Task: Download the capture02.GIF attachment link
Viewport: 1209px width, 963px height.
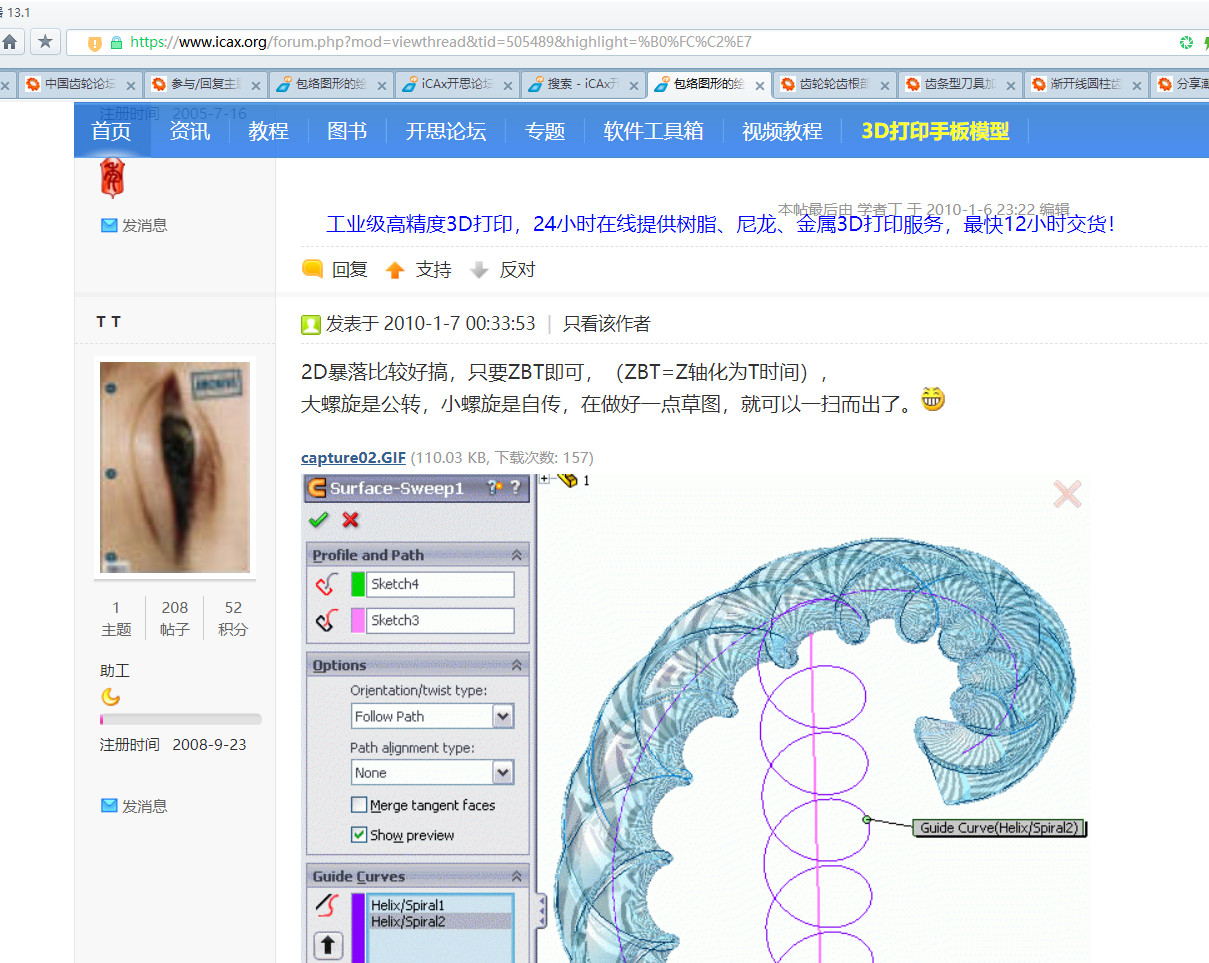Action: (x=354, y=458)
